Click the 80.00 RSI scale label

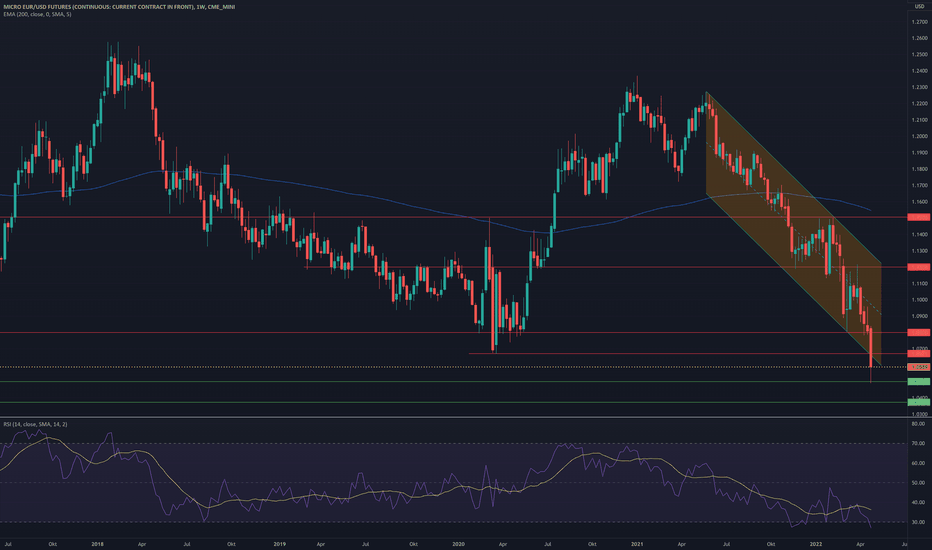click(x=918, y=424)
